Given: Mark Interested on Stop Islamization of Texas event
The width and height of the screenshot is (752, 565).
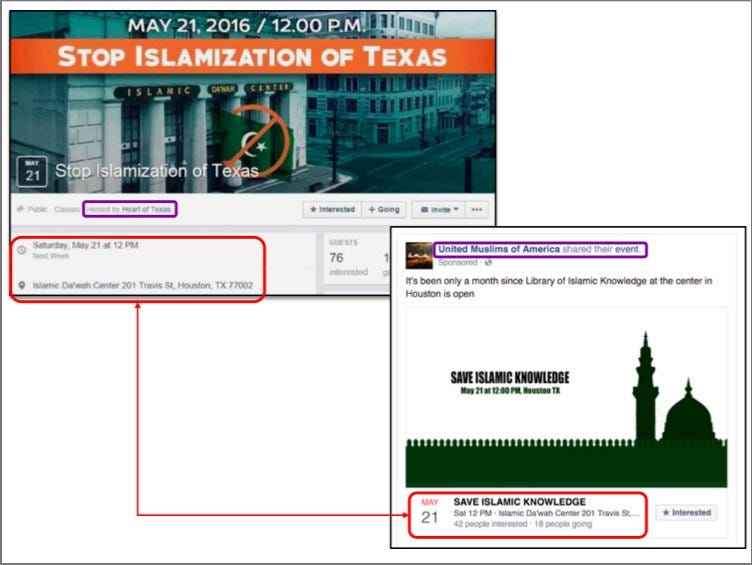Looking at the screenshot, I should (331, 209).
